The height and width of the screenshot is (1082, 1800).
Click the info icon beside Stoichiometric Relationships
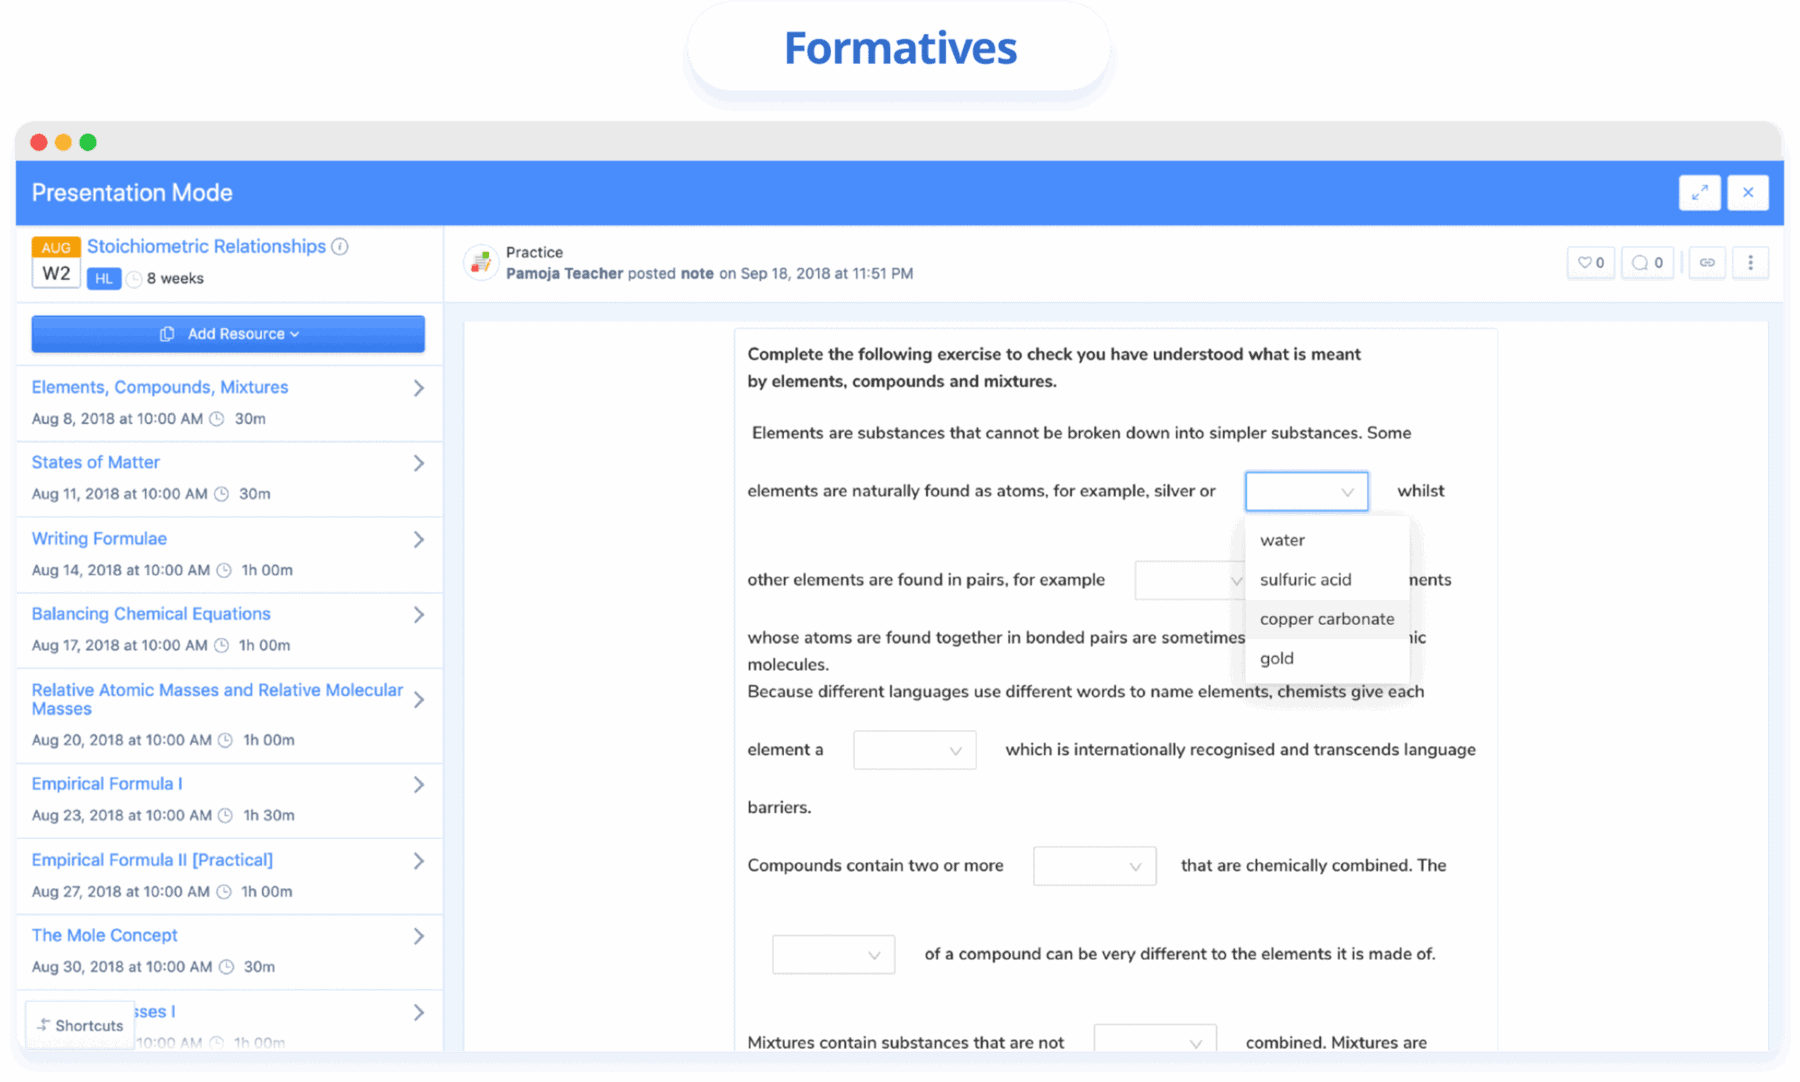point(340,247)
